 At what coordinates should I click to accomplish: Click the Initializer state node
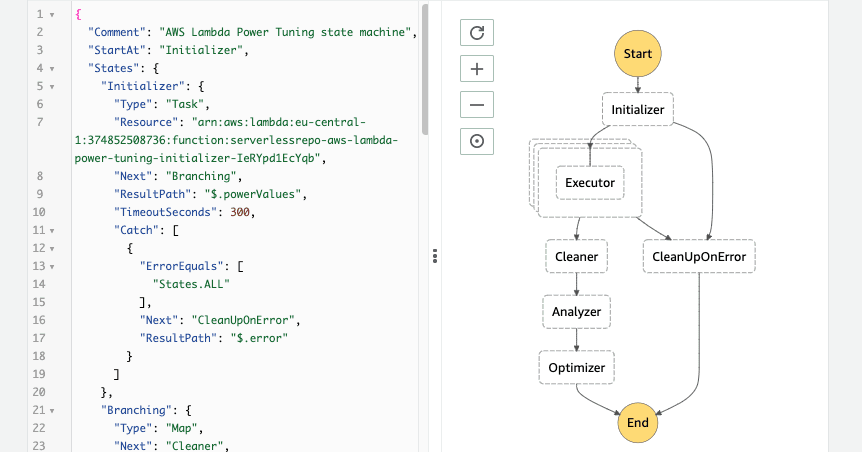637,109
